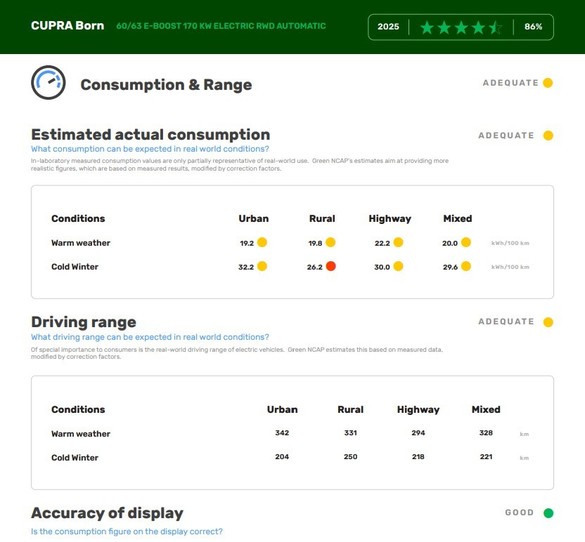Click the 60/63 E-BOOST 170 KW variant text
585x542 pixels.
tap(221, 26)
